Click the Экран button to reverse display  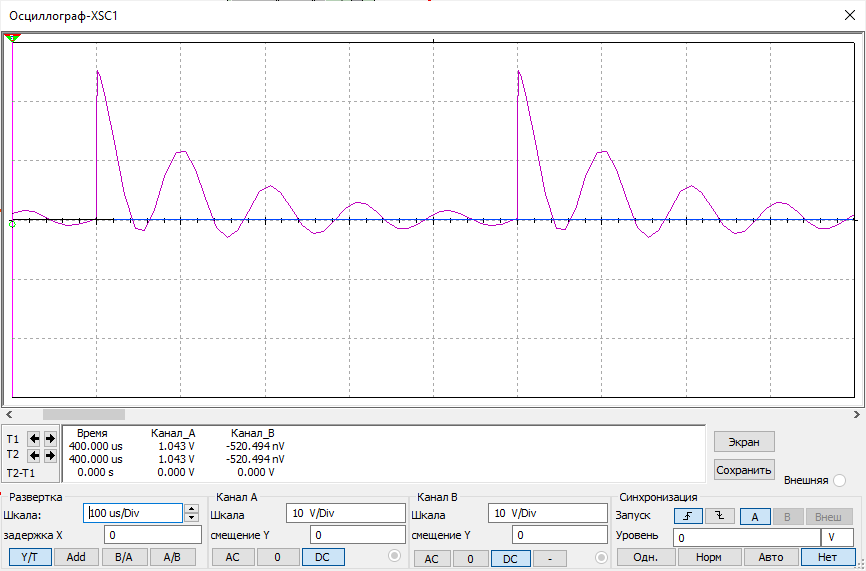[x=744, y=442]
